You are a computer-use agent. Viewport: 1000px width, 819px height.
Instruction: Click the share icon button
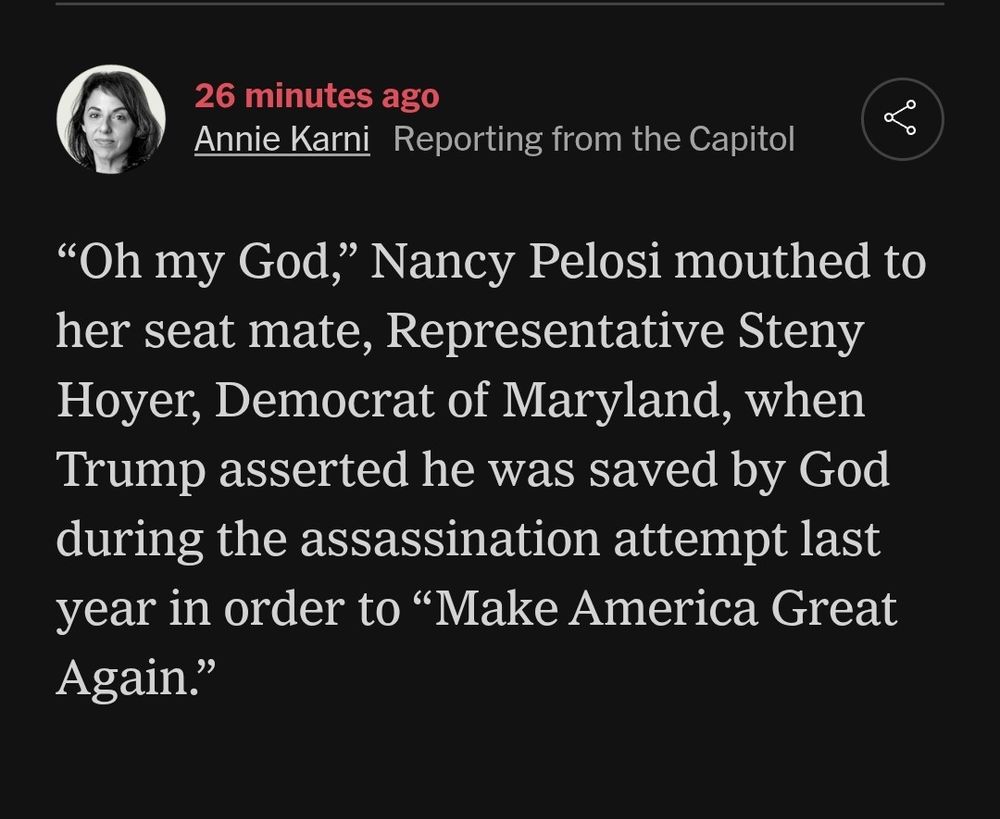pyautogui.click(x=901, y=118)
